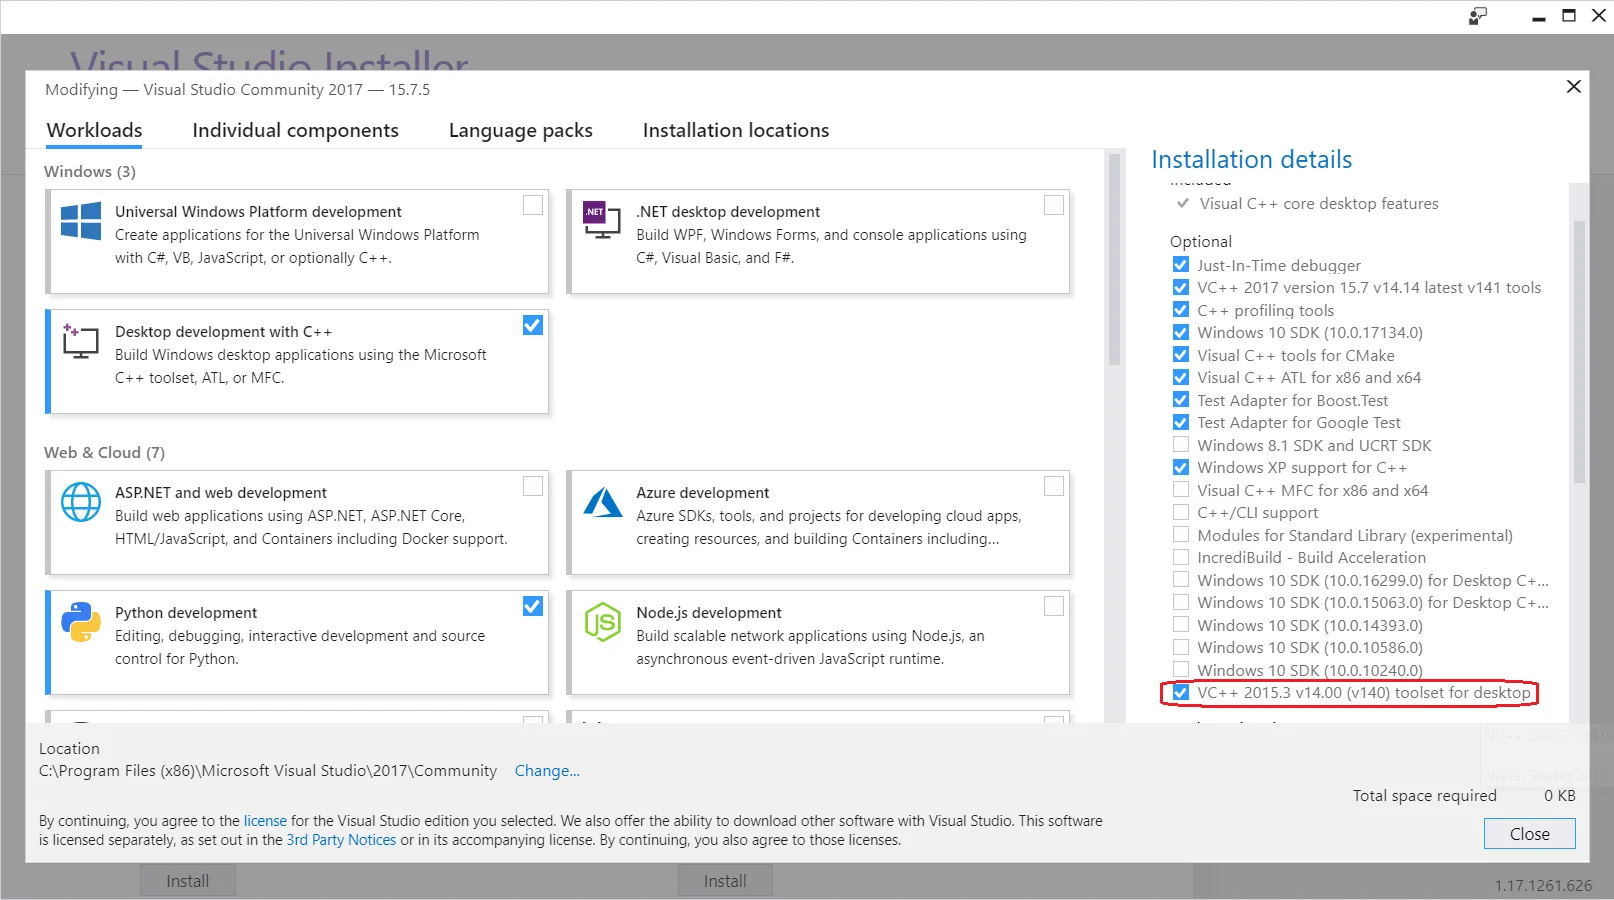This screenshot has width=1614, height=900.
Task: Uncheck Test Adapter for Boost.Test
Action: pos(1181,400)
